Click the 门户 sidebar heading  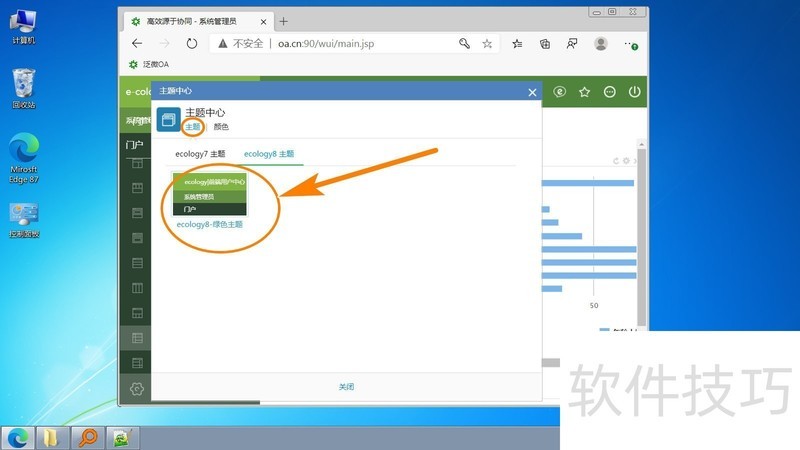(x=134, y=145)
